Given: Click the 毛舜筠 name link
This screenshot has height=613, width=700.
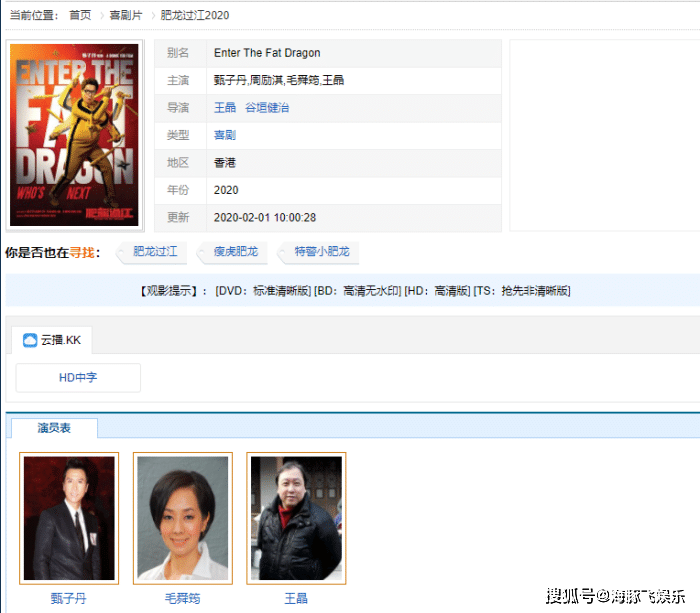Looking at the screenshot, I should pos(182,598).
